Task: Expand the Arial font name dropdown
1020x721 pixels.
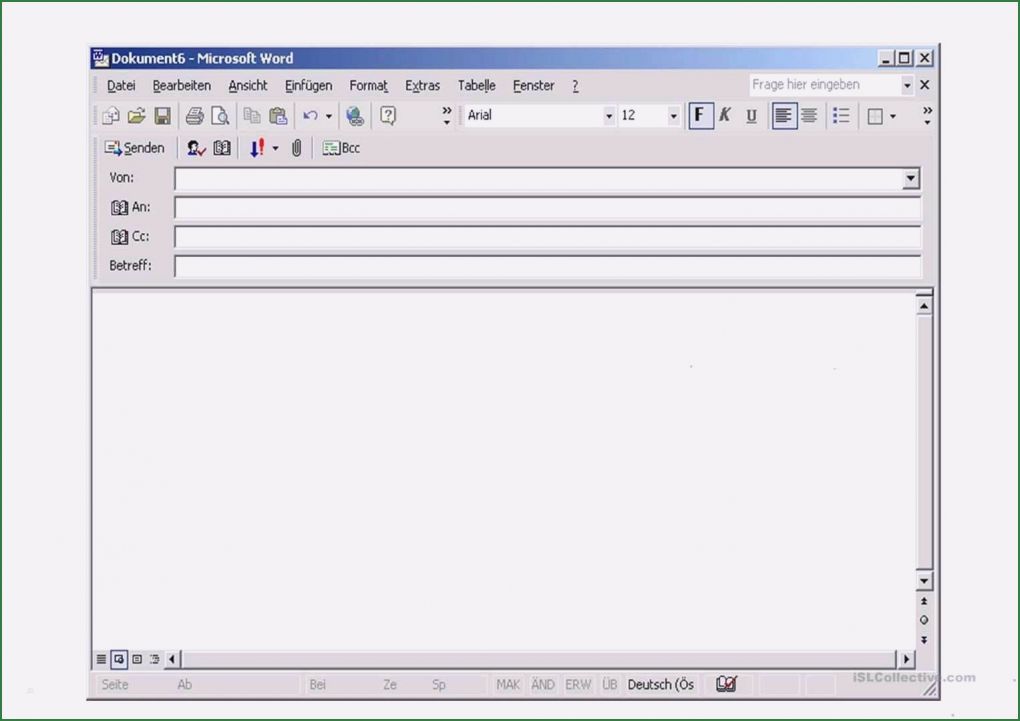Action: [609, 116]
